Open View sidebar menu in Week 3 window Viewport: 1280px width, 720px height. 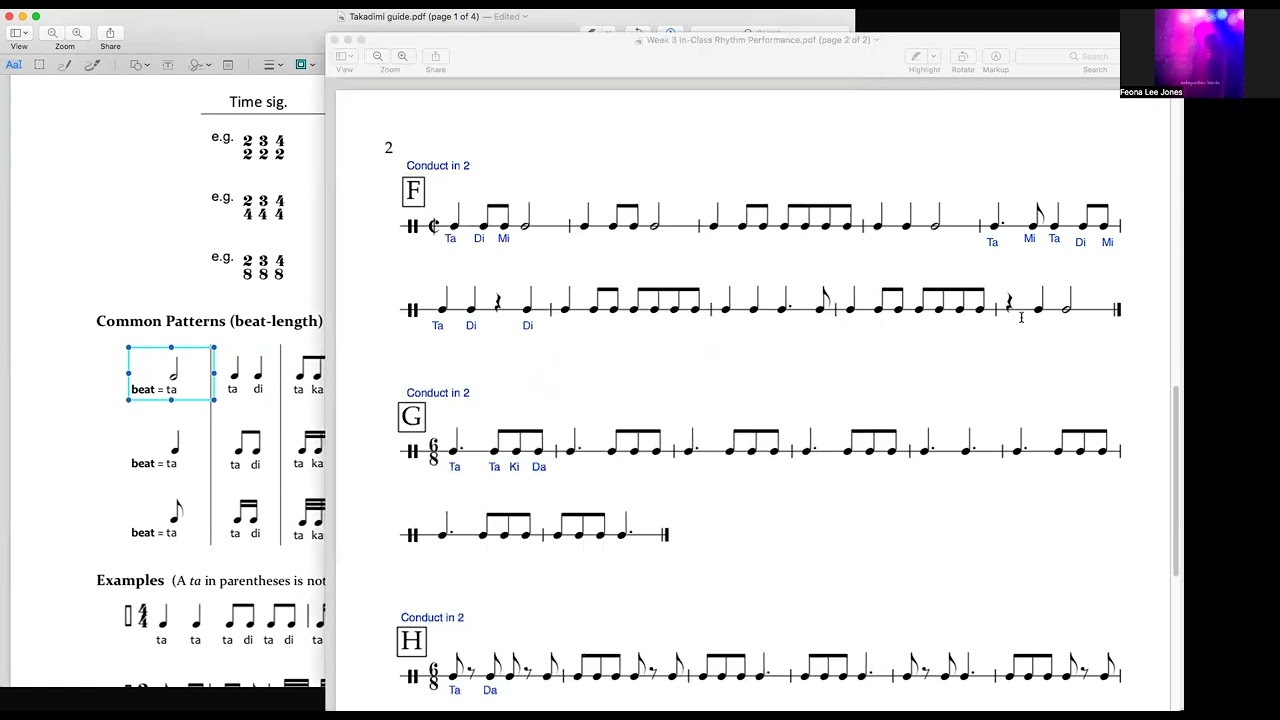(345, 57)
